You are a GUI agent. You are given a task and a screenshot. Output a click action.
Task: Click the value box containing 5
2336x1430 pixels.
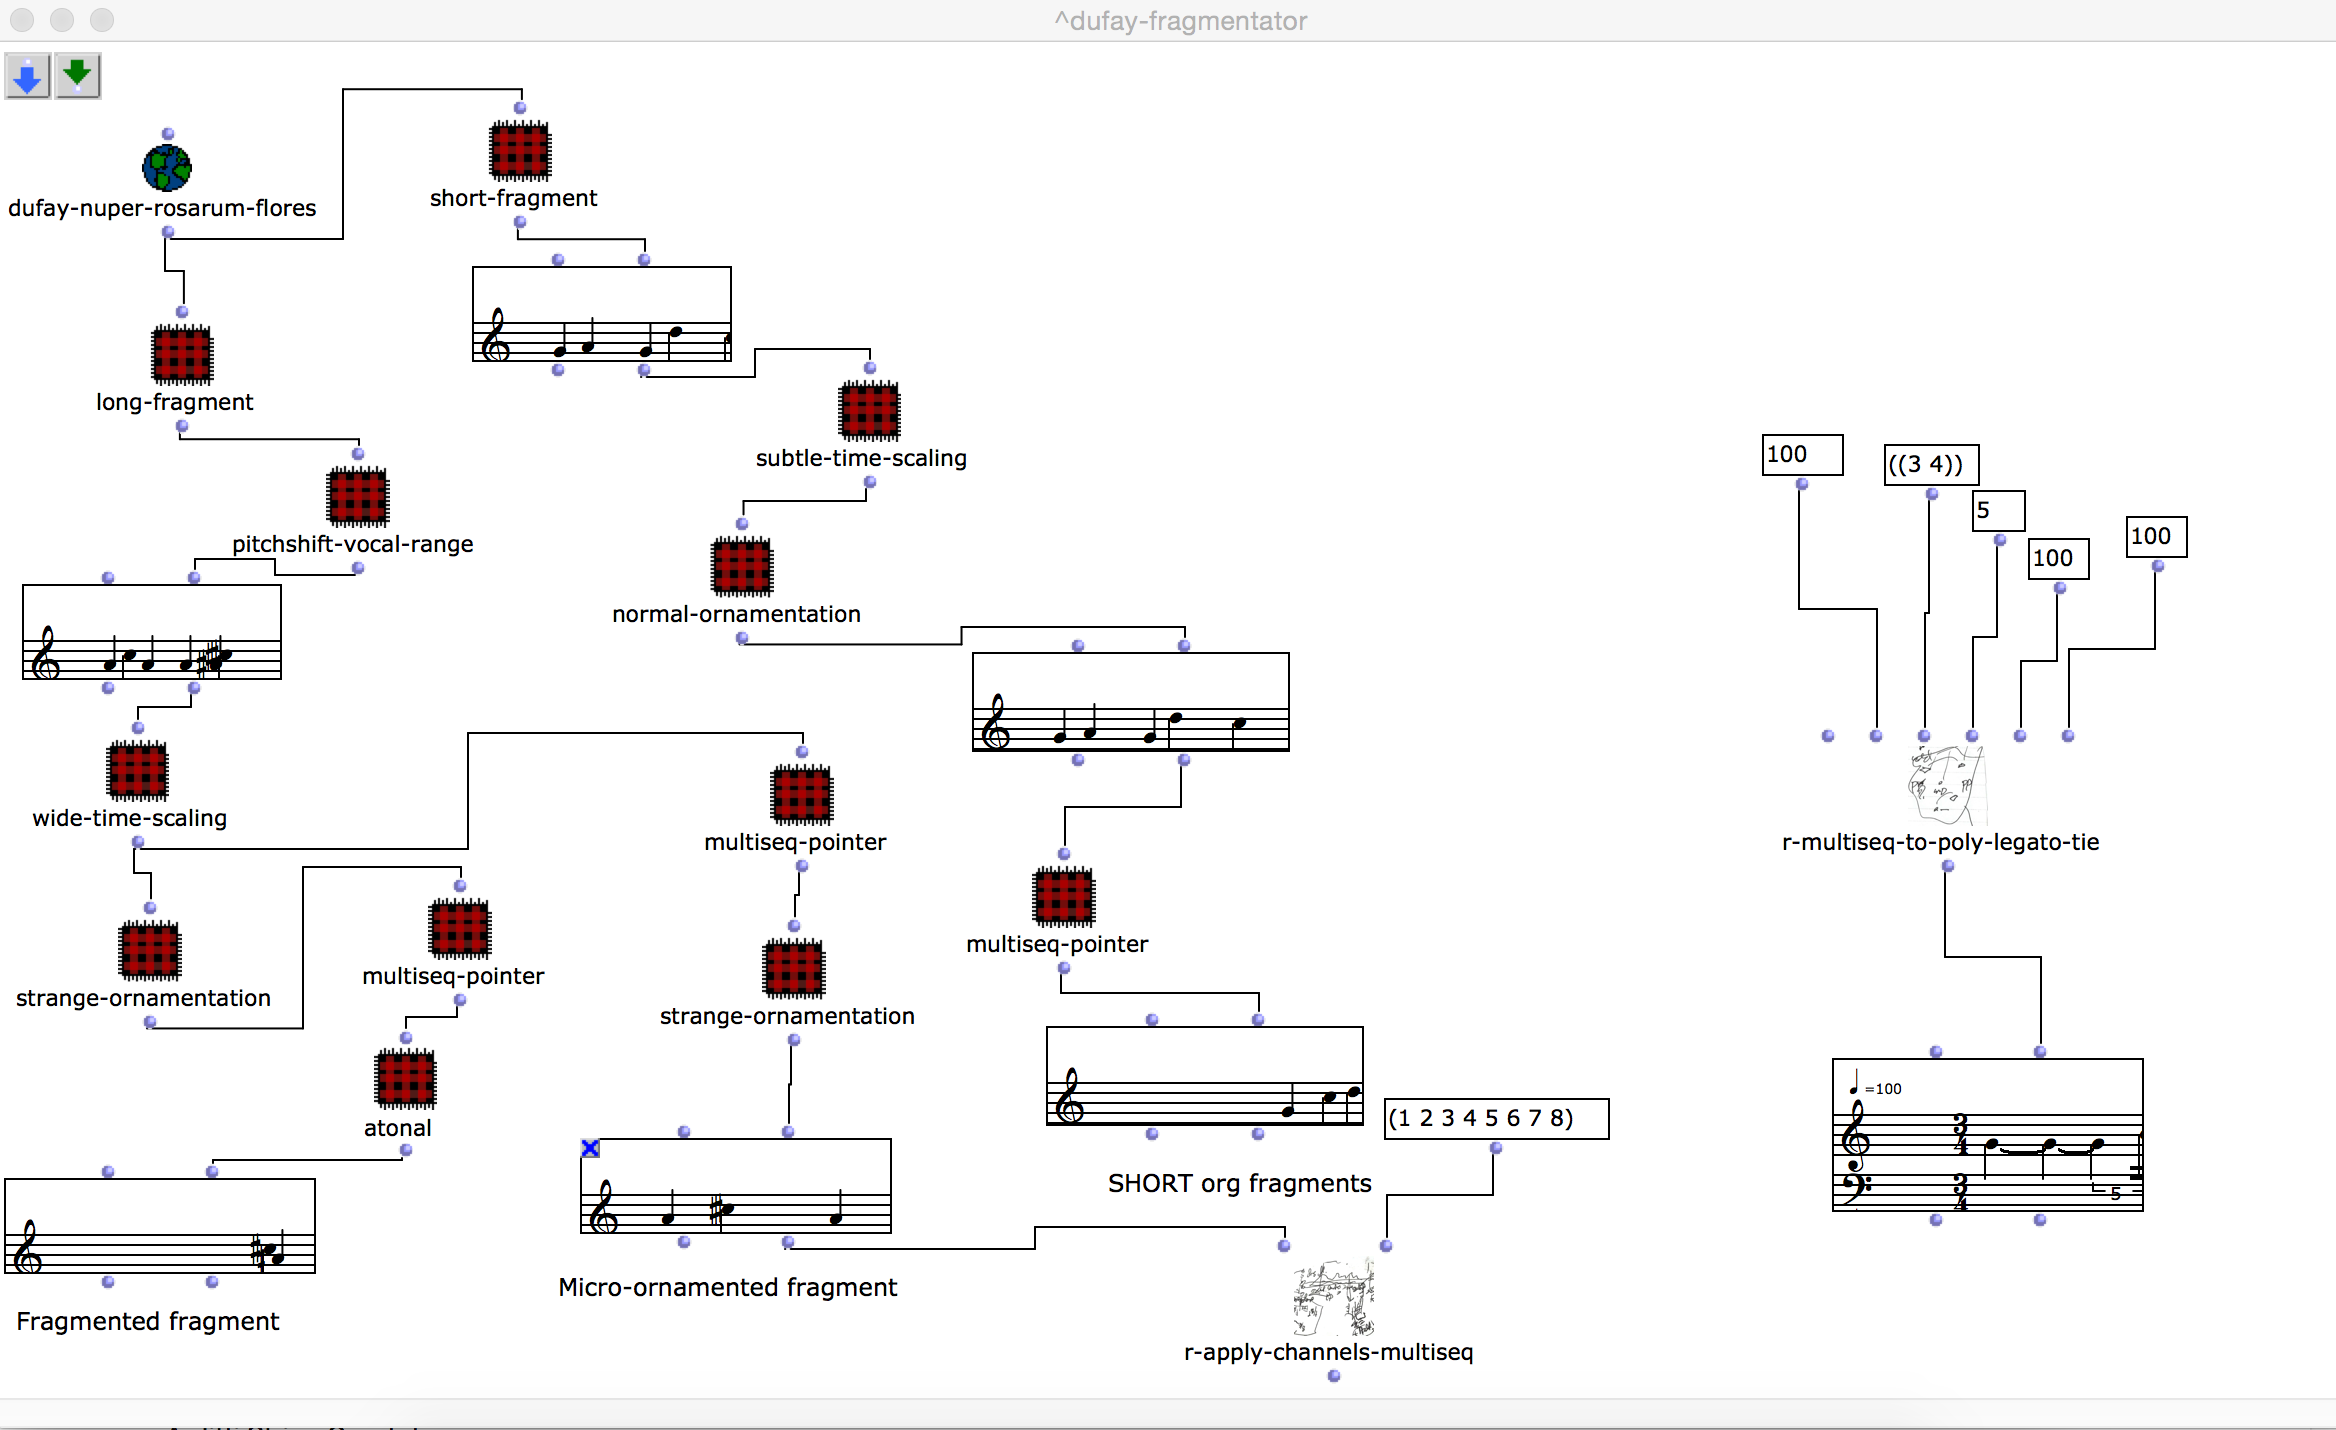[x=1997, y=511]
